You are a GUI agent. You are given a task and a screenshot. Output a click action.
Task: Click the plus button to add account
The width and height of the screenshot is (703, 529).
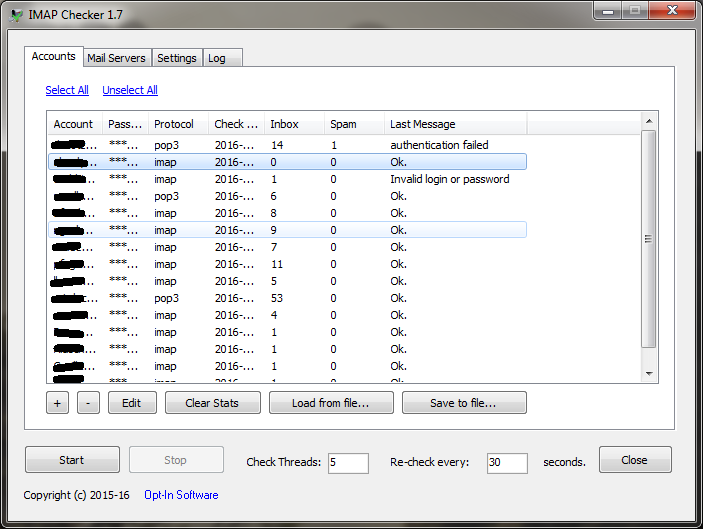(x=59, y=403)
